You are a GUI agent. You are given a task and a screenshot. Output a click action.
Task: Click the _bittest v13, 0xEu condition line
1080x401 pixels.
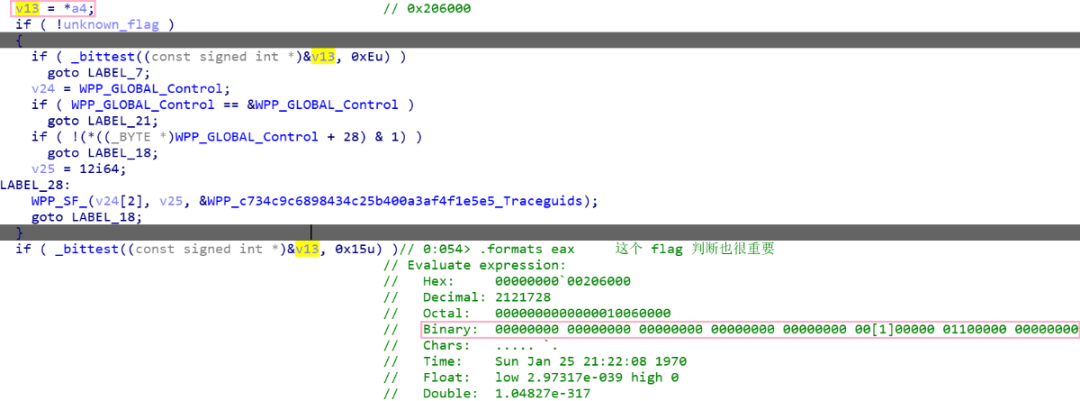click(x=218, y=57)
